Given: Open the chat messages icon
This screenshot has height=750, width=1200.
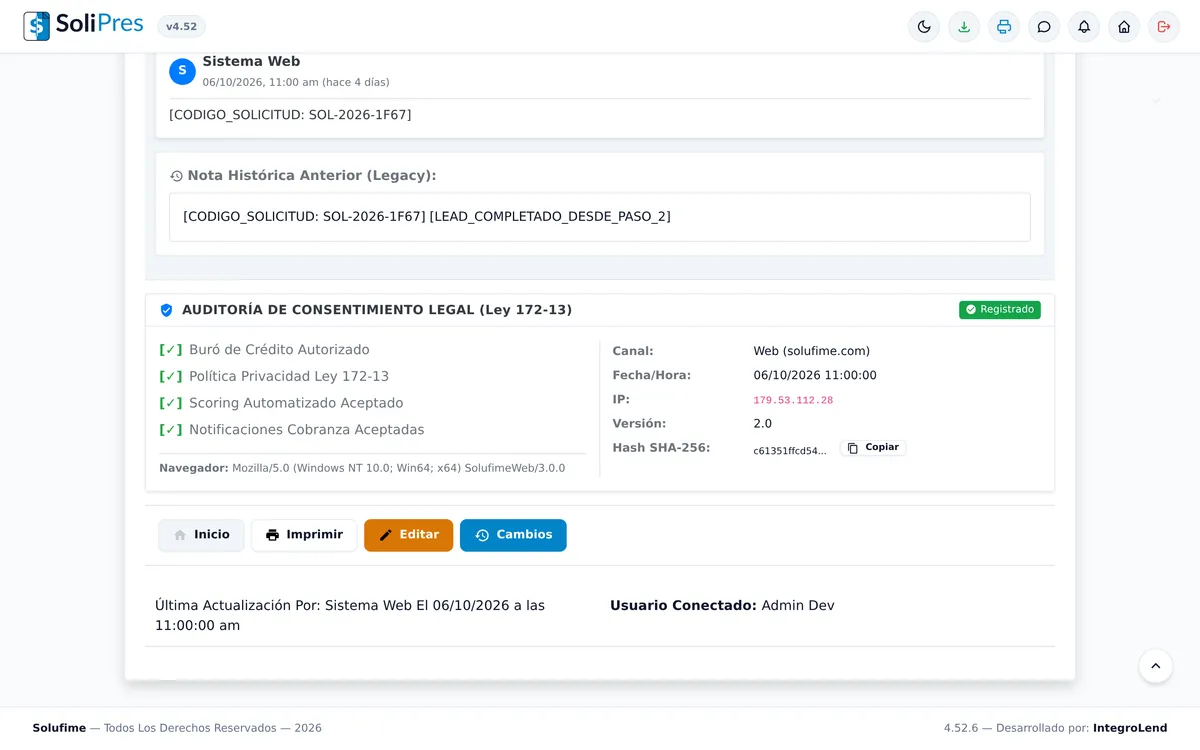Looking at the screenshot, I should tap(1044, 27).
